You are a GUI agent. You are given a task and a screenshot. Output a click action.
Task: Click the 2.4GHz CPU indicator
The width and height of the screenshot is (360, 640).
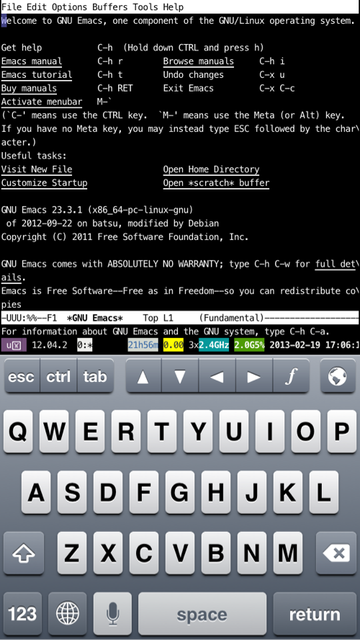[x=214, y=345]
